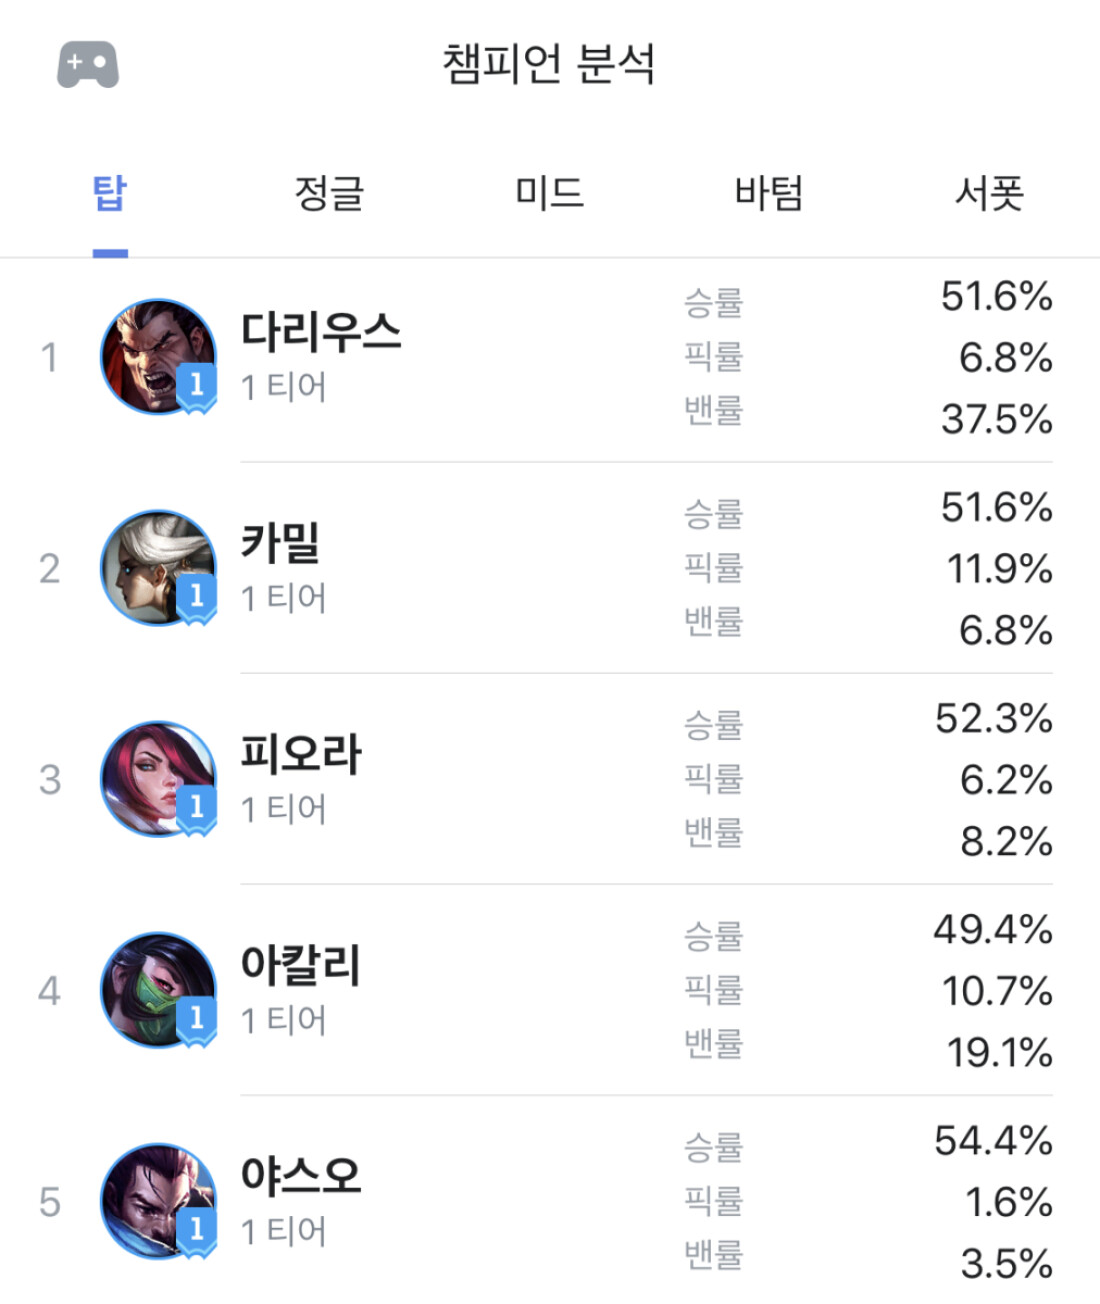The width and height of the screenshot is (1100, 1304).
Task: Open 다리우스 champion portrait
Action: 158,357
